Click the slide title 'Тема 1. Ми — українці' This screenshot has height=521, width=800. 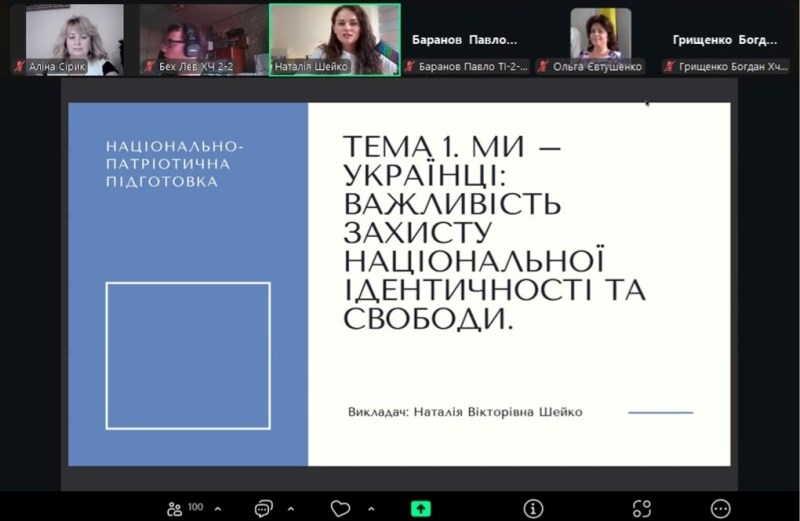click(x=494, y=232)
